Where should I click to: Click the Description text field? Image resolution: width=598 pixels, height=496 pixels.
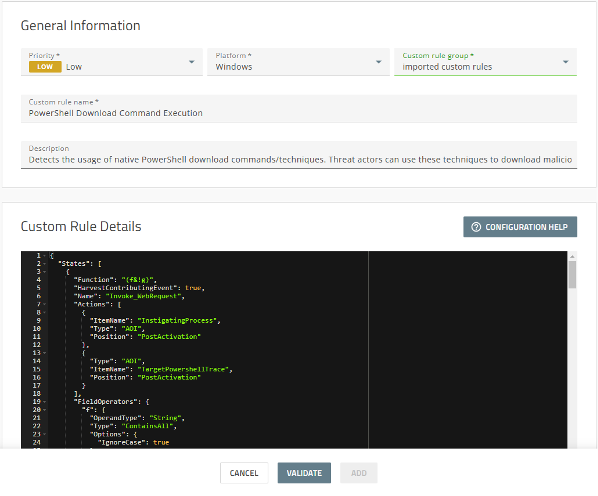click(299, 155)
